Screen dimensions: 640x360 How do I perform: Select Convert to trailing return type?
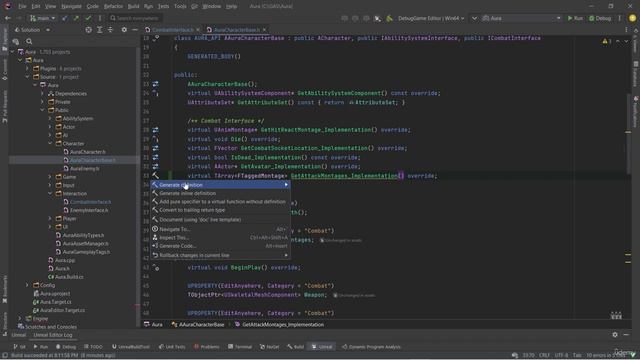click(x=220, y=210)
